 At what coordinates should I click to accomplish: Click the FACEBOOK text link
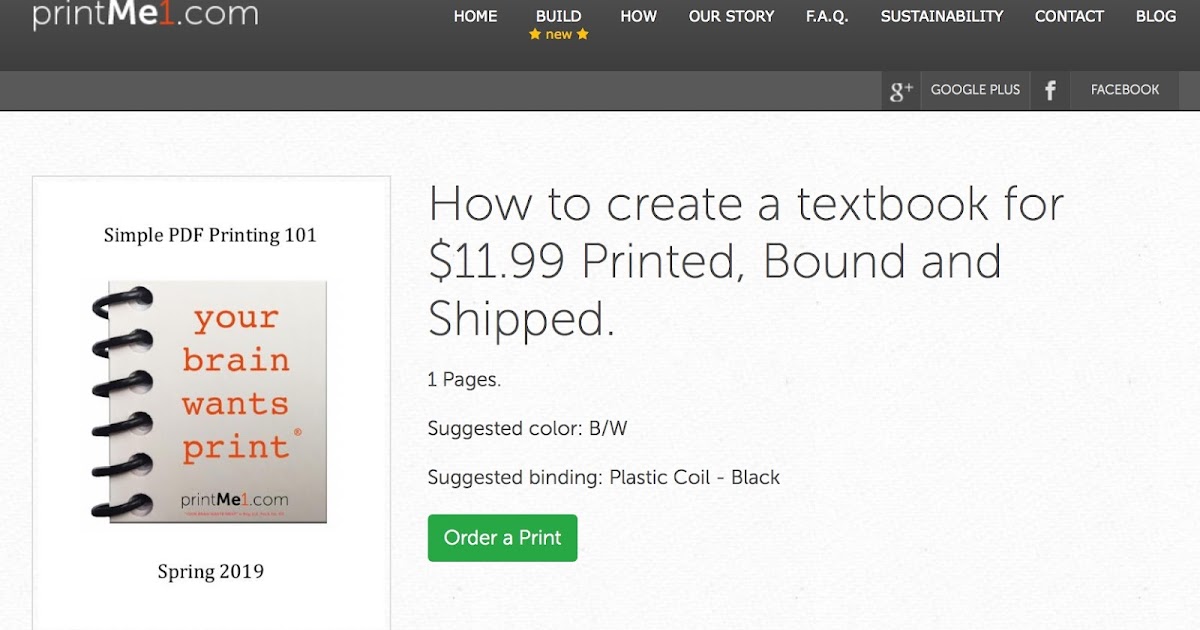coord(1125,90)
